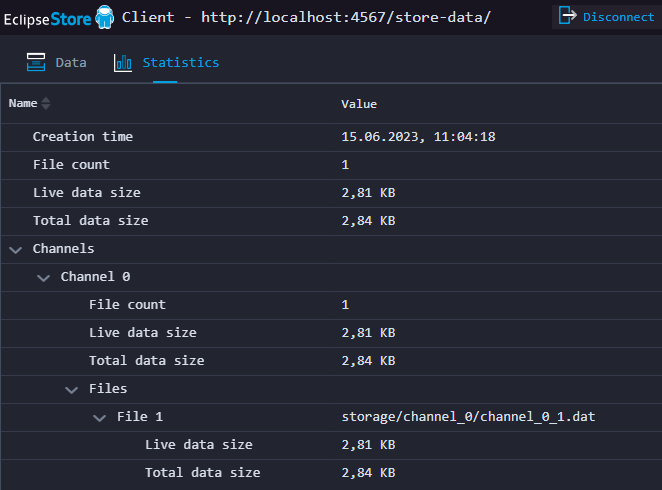Click the Client URL title text
Viewport: 662px width, 490px height.
[306, 17]
